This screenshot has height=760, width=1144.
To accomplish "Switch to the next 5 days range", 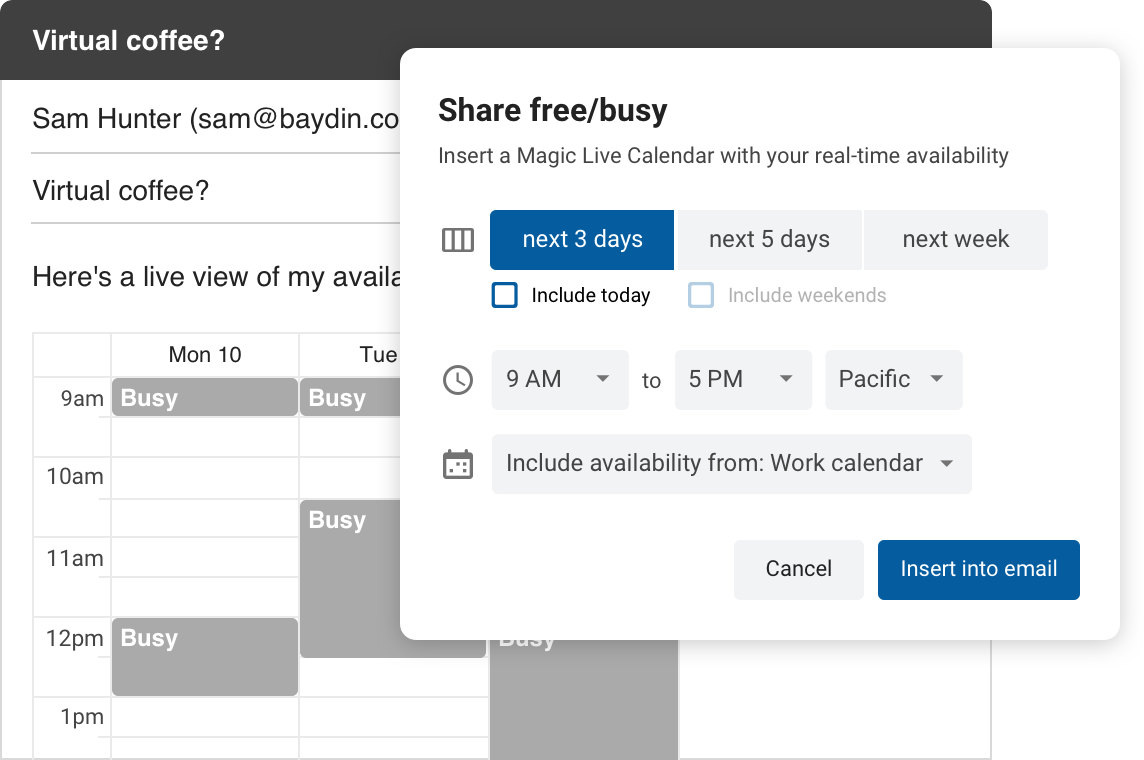I will pyautogui.click(x=769, y=240).
